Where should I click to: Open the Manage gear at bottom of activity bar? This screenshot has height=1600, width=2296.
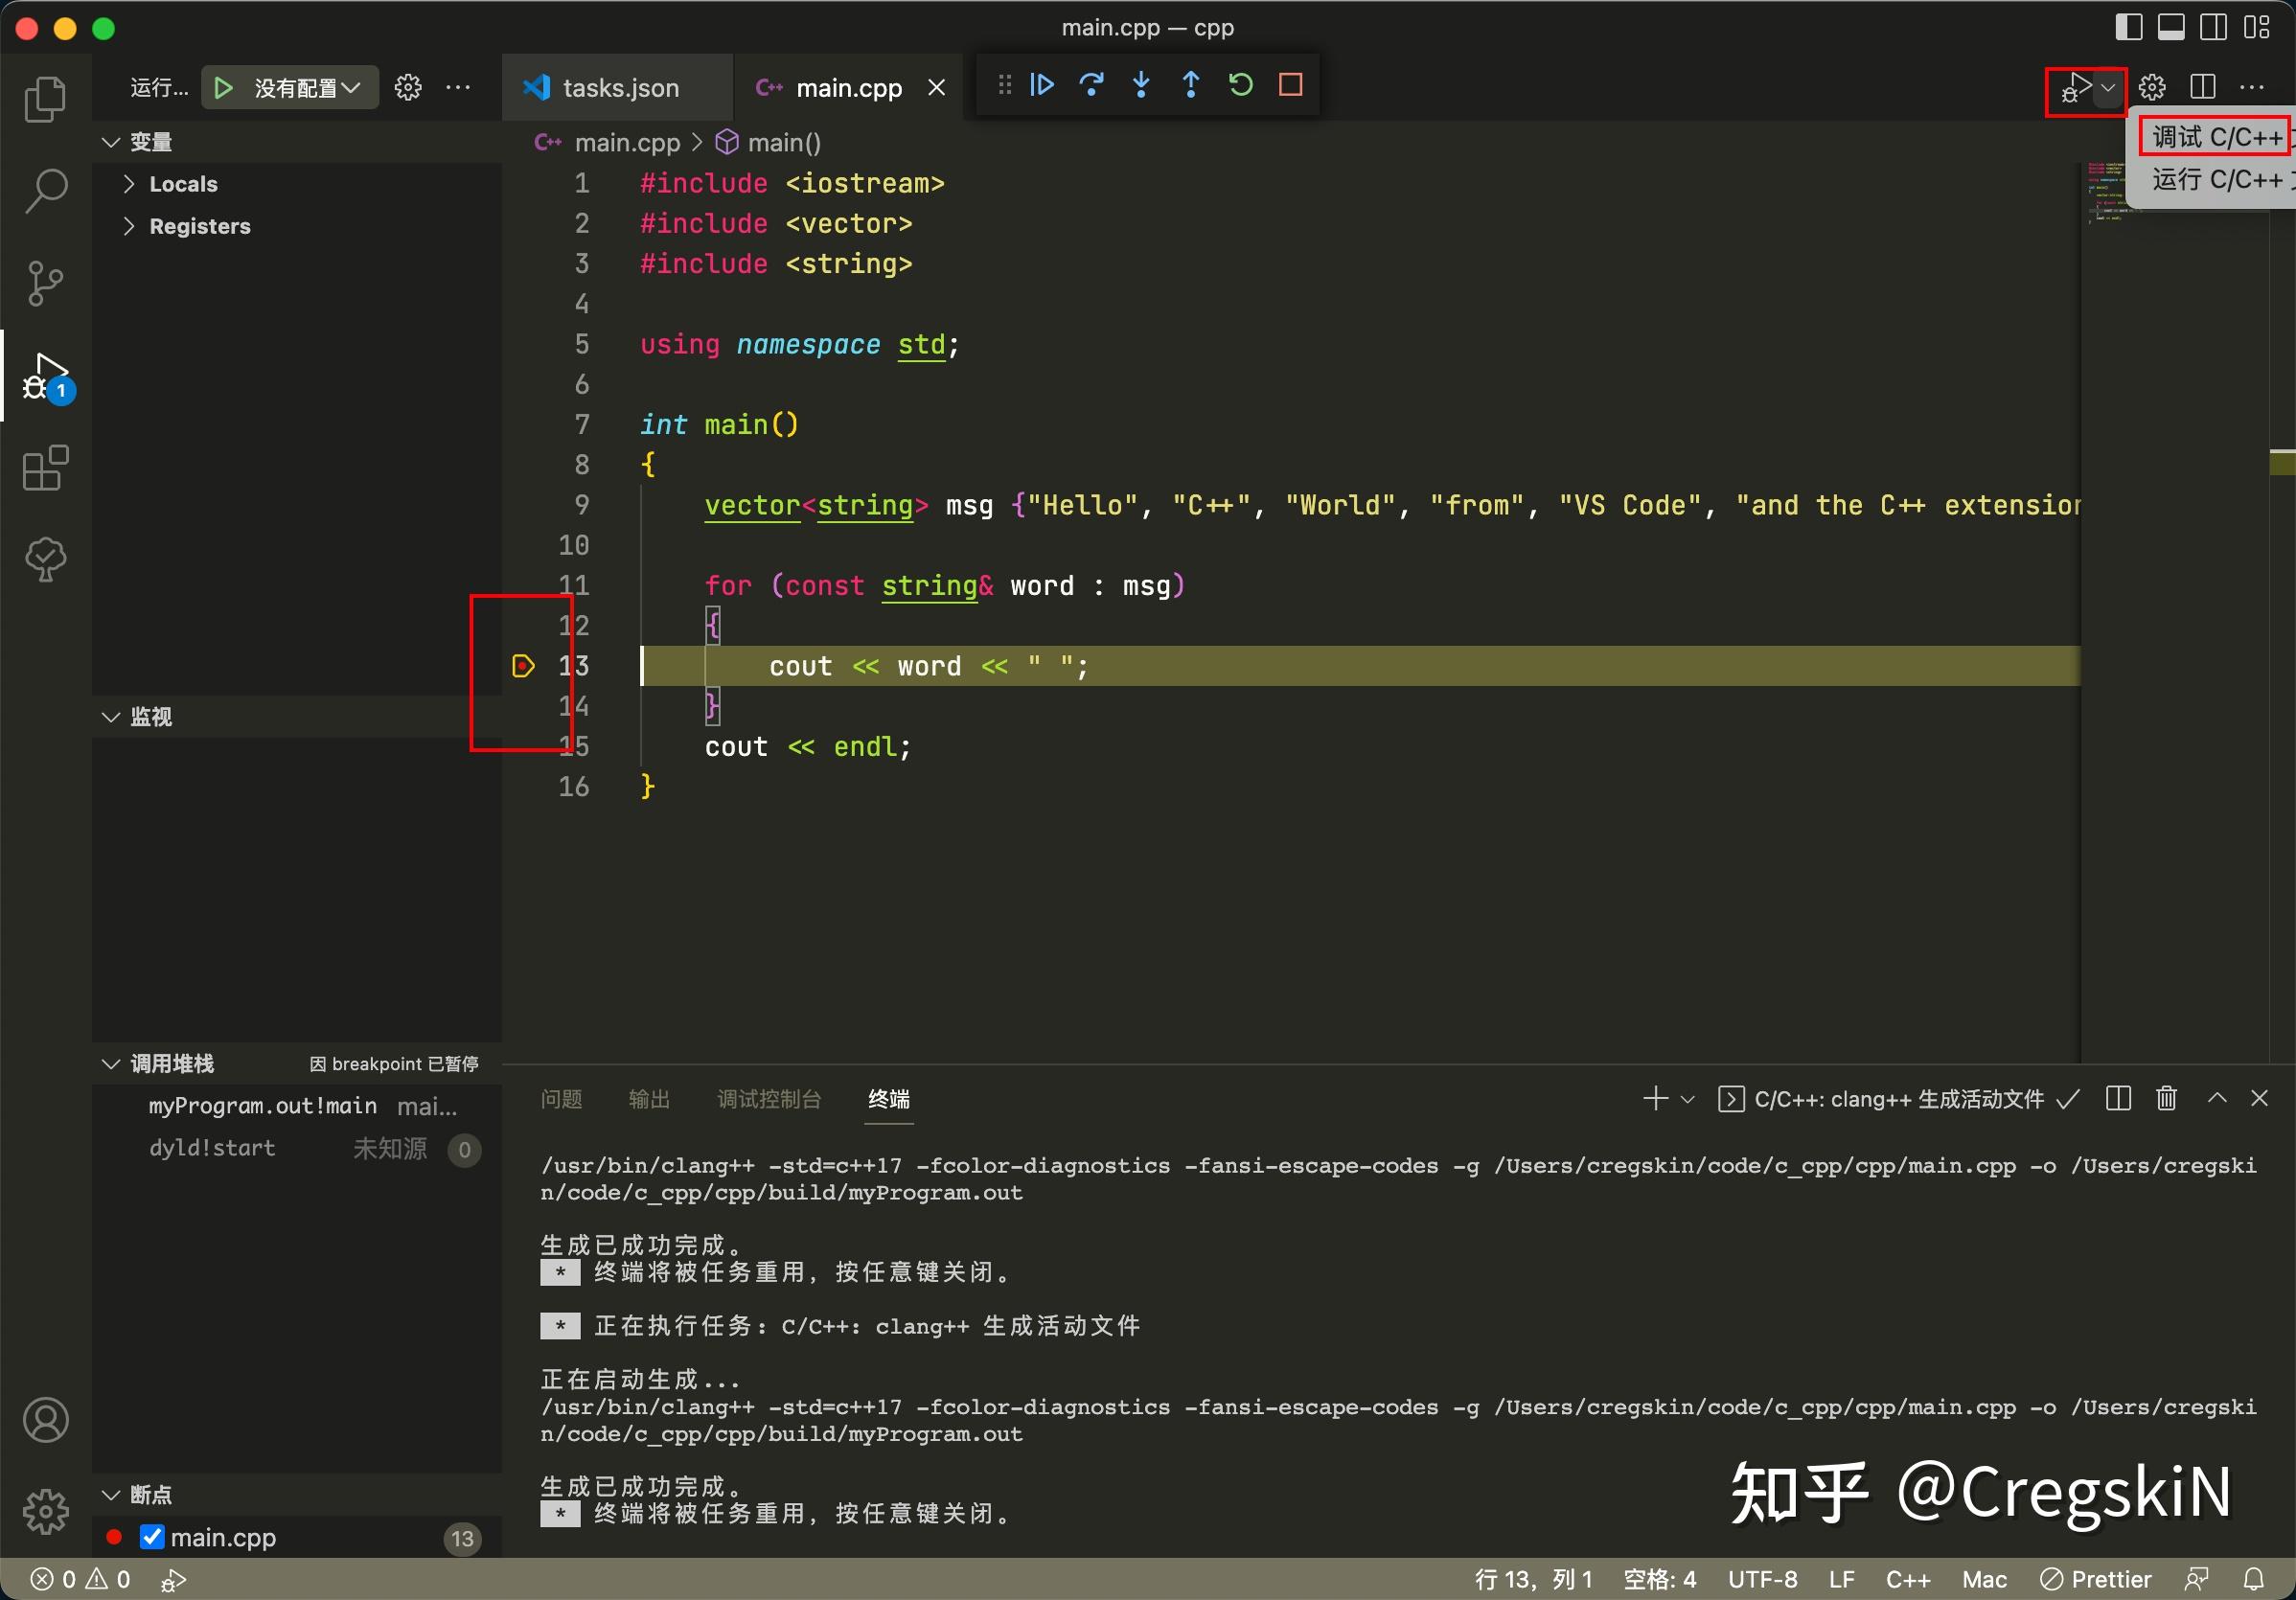tap(45, 1511)
